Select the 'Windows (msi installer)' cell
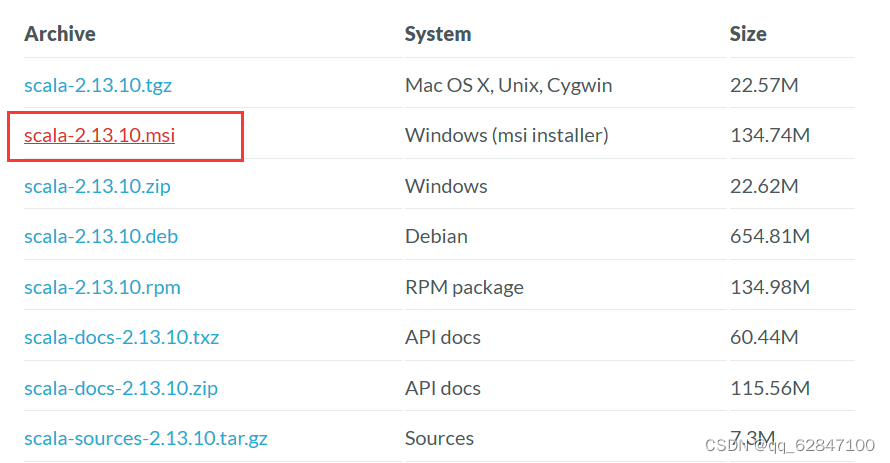This screenshot has height=463, width=890. (x=507, y=135)
